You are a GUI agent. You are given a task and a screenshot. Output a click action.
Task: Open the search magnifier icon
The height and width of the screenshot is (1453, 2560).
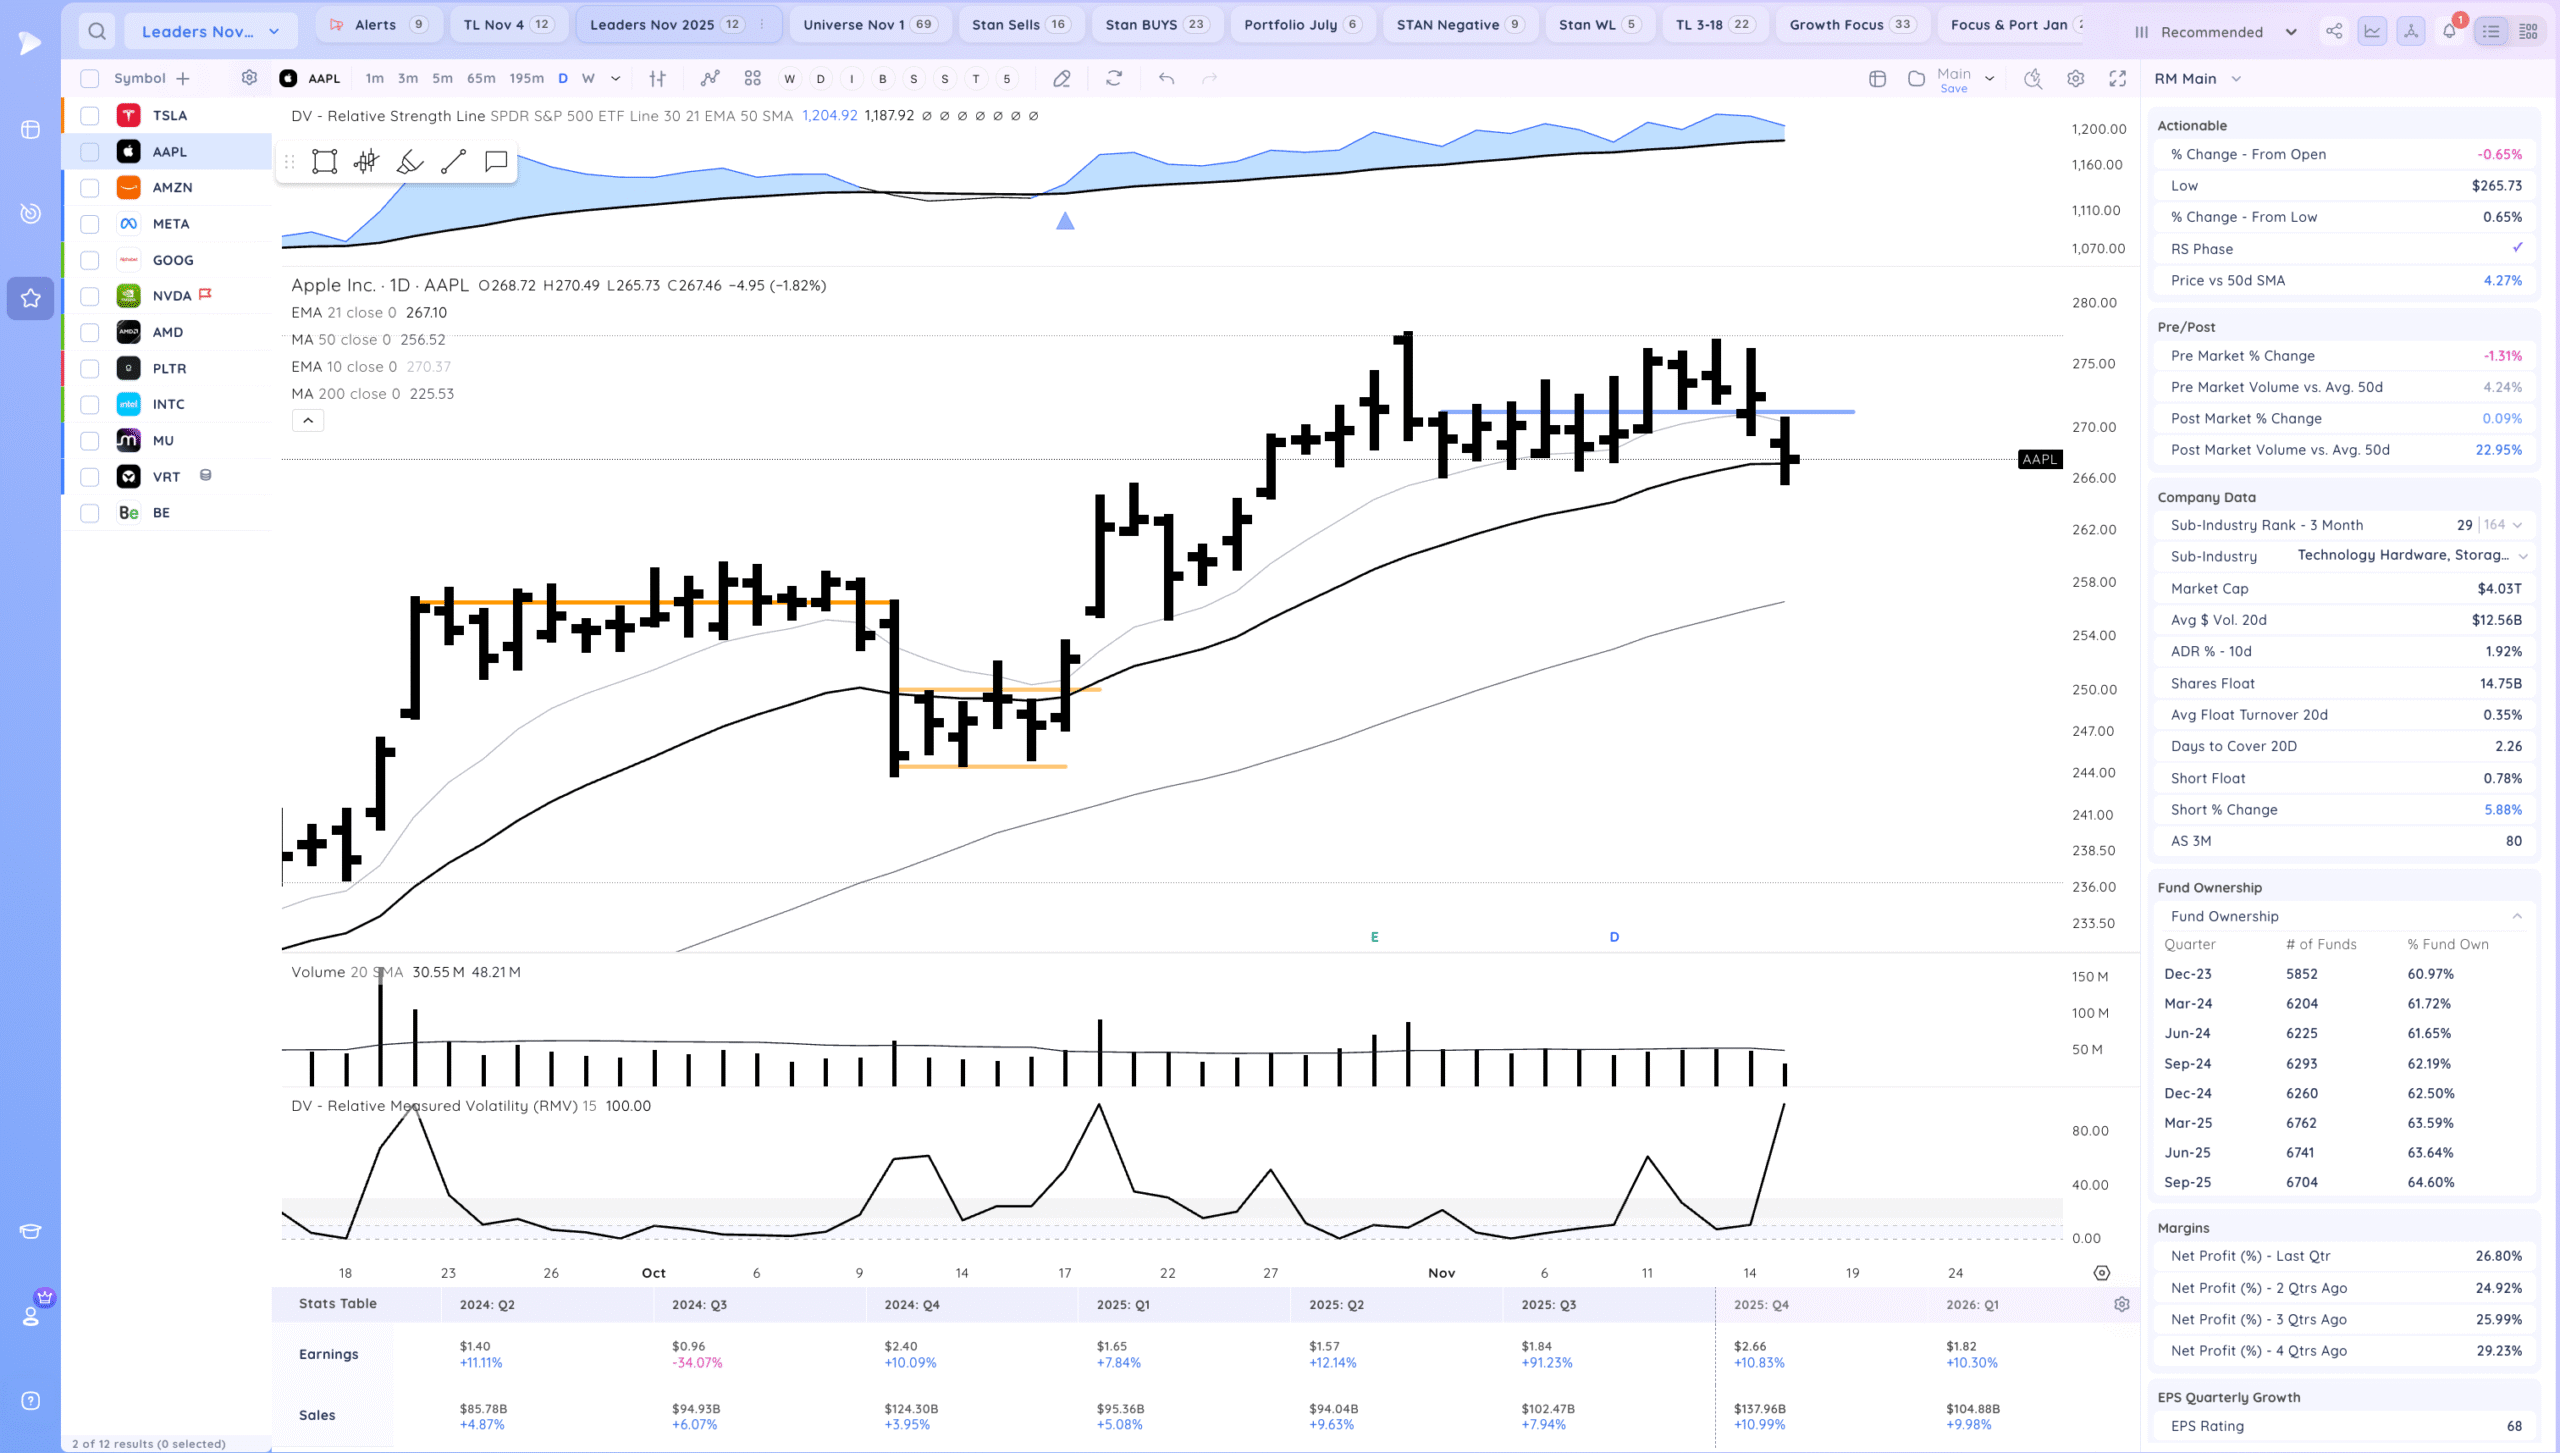[x=97, y=31]
